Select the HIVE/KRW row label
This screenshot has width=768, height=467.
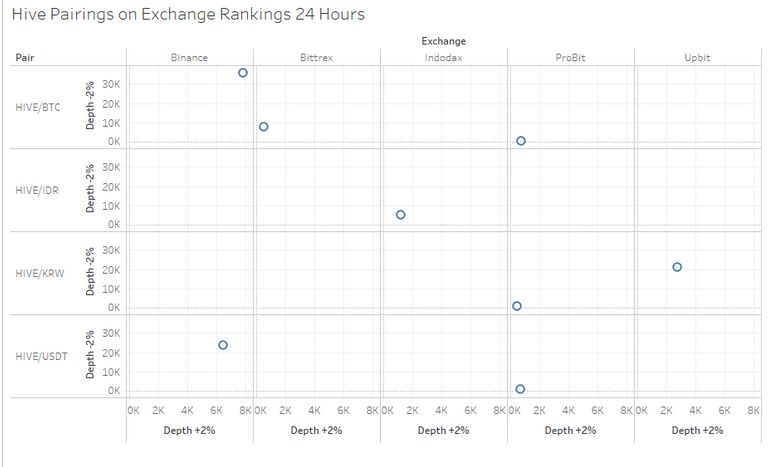tap(40, 273)
